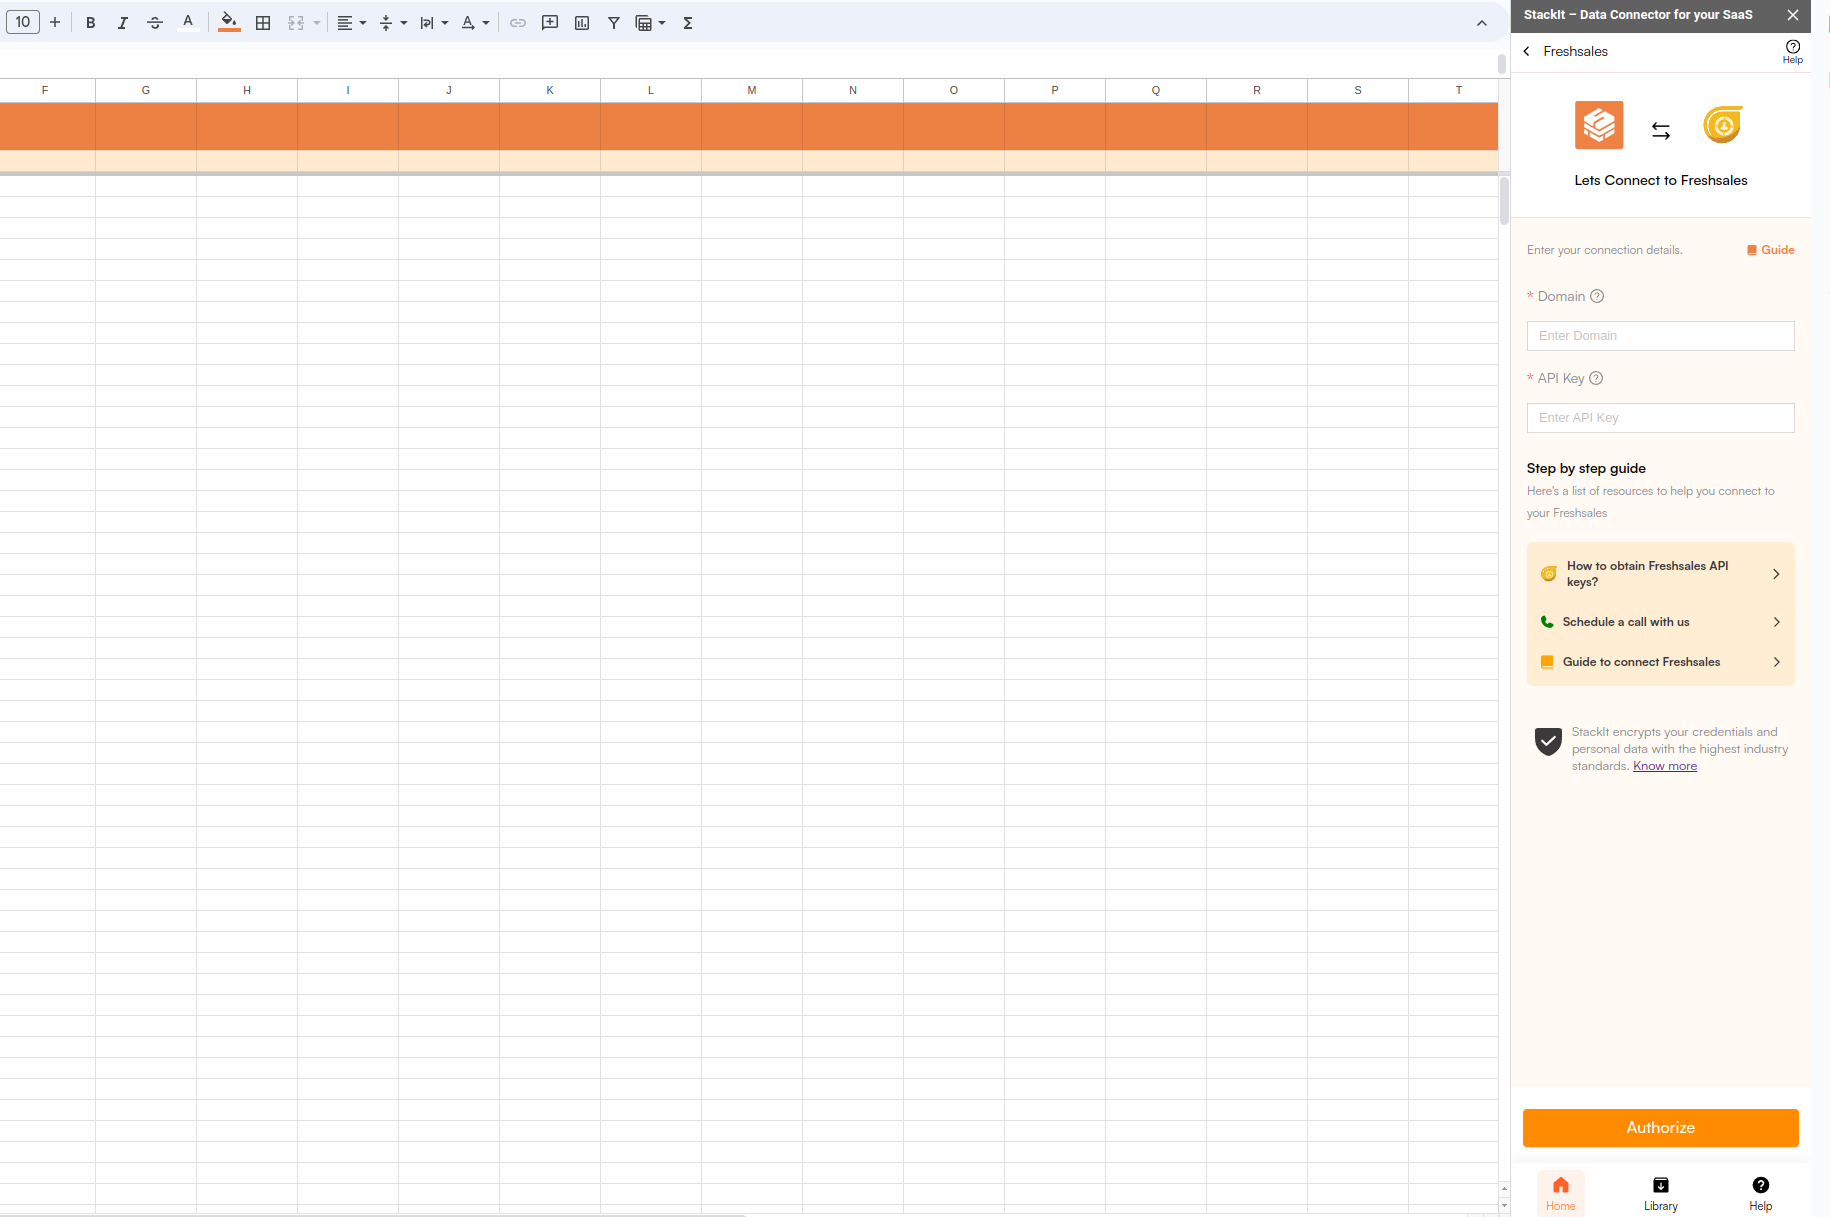Screen dimensions: 1830x1217
Task: Click the vertical scrollbar thumb
Action: click(1504, 200)
